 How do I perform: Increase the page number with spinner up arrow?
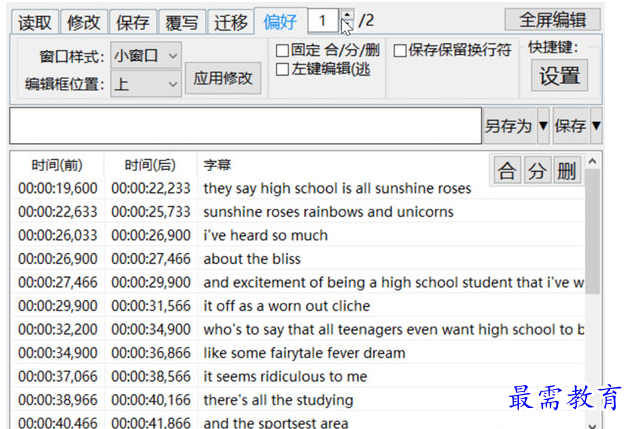tap(347, 15)
